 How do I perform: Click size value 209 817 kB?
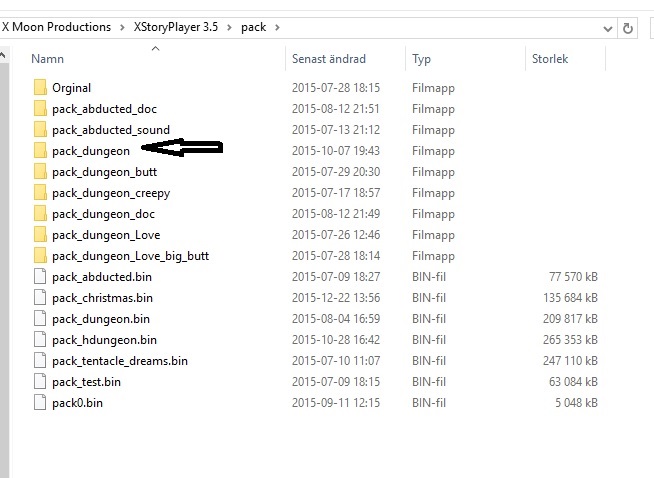[x=570, y=319]
